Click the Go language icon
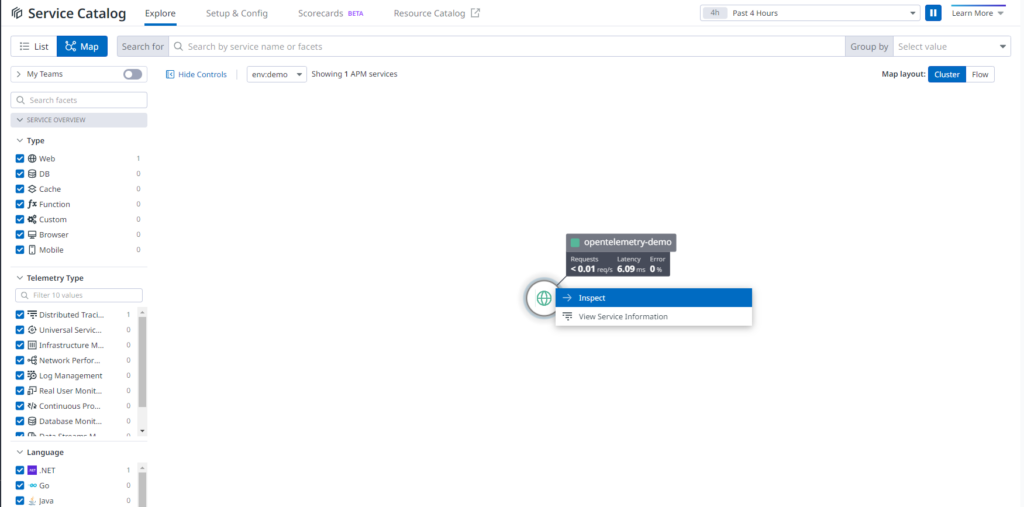Image resolution: width=1024 pixels, height=507 pixels. pos(33,485)
